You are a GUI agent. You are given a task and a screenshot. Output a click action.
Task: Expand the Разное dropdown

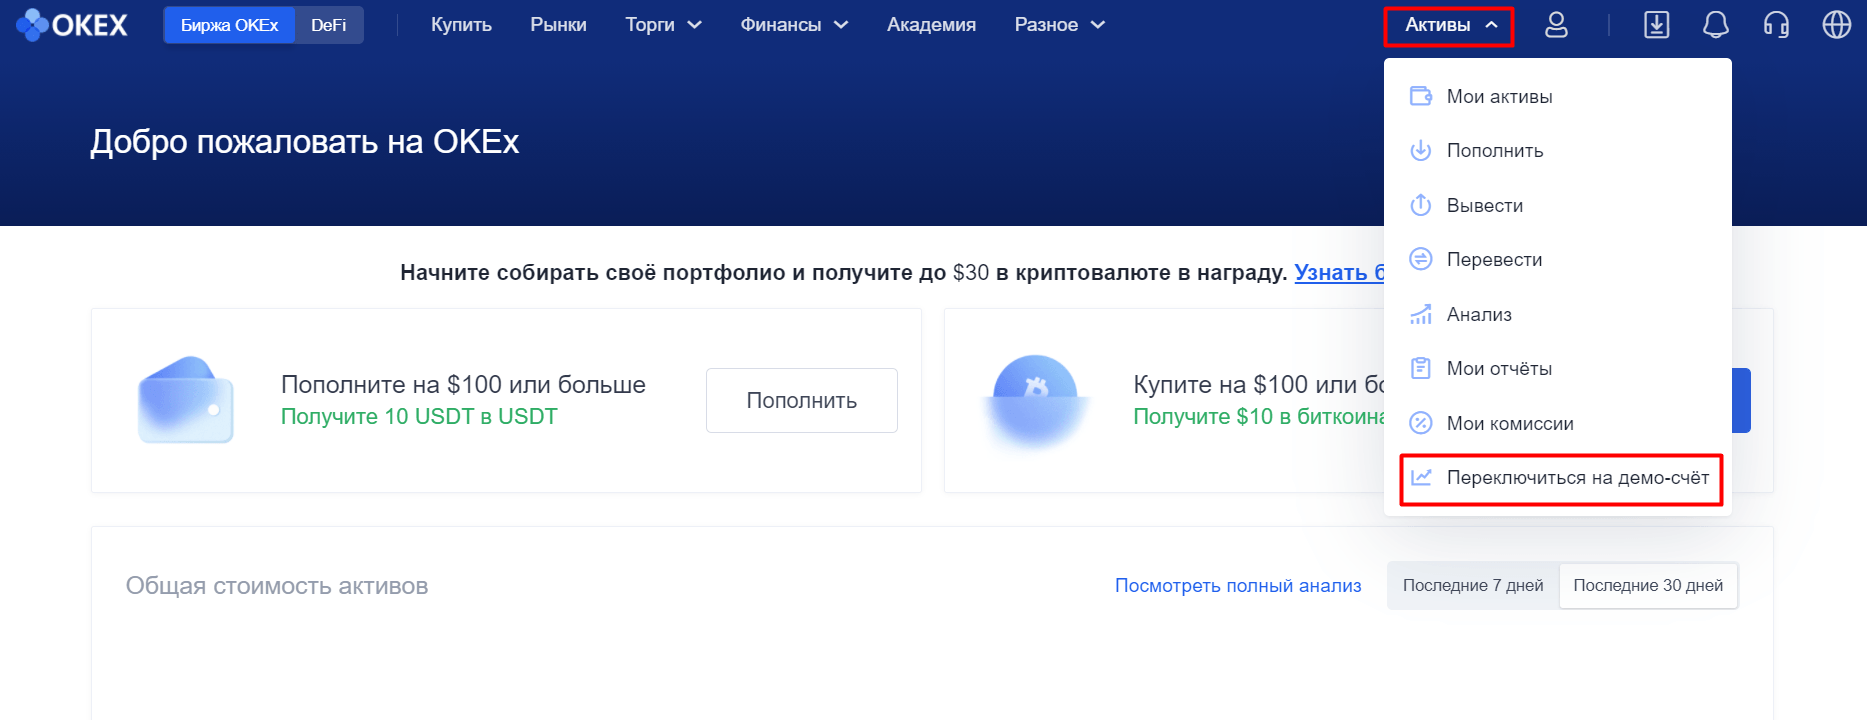[1060, 25]
